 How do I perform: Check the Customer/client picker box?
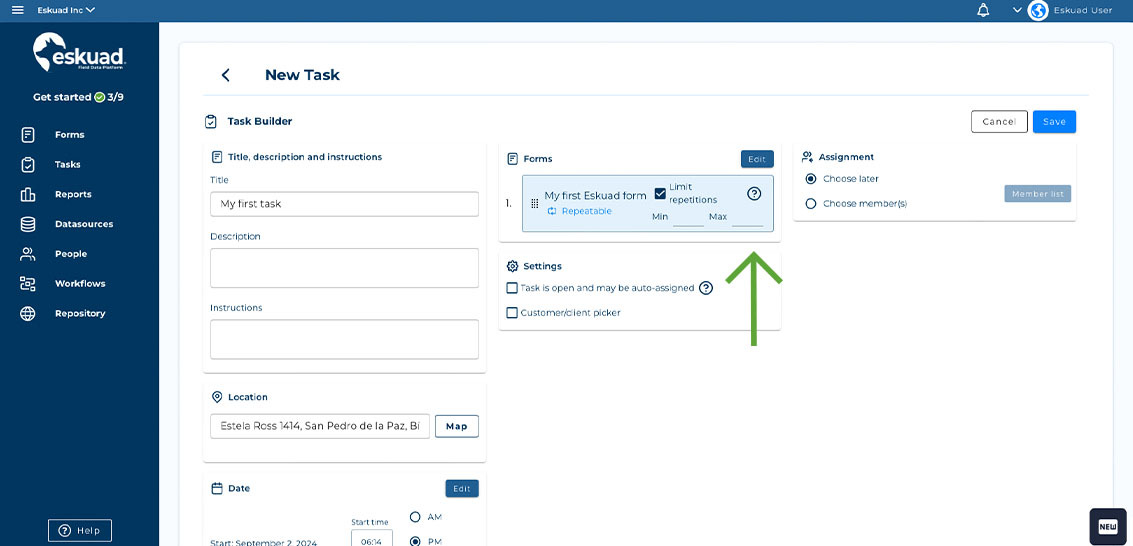point(512,313)
